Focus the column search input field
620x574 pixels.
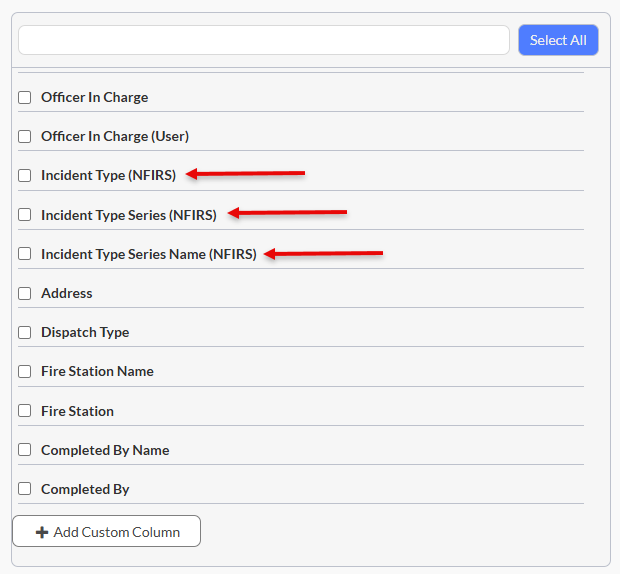(264, 40)
